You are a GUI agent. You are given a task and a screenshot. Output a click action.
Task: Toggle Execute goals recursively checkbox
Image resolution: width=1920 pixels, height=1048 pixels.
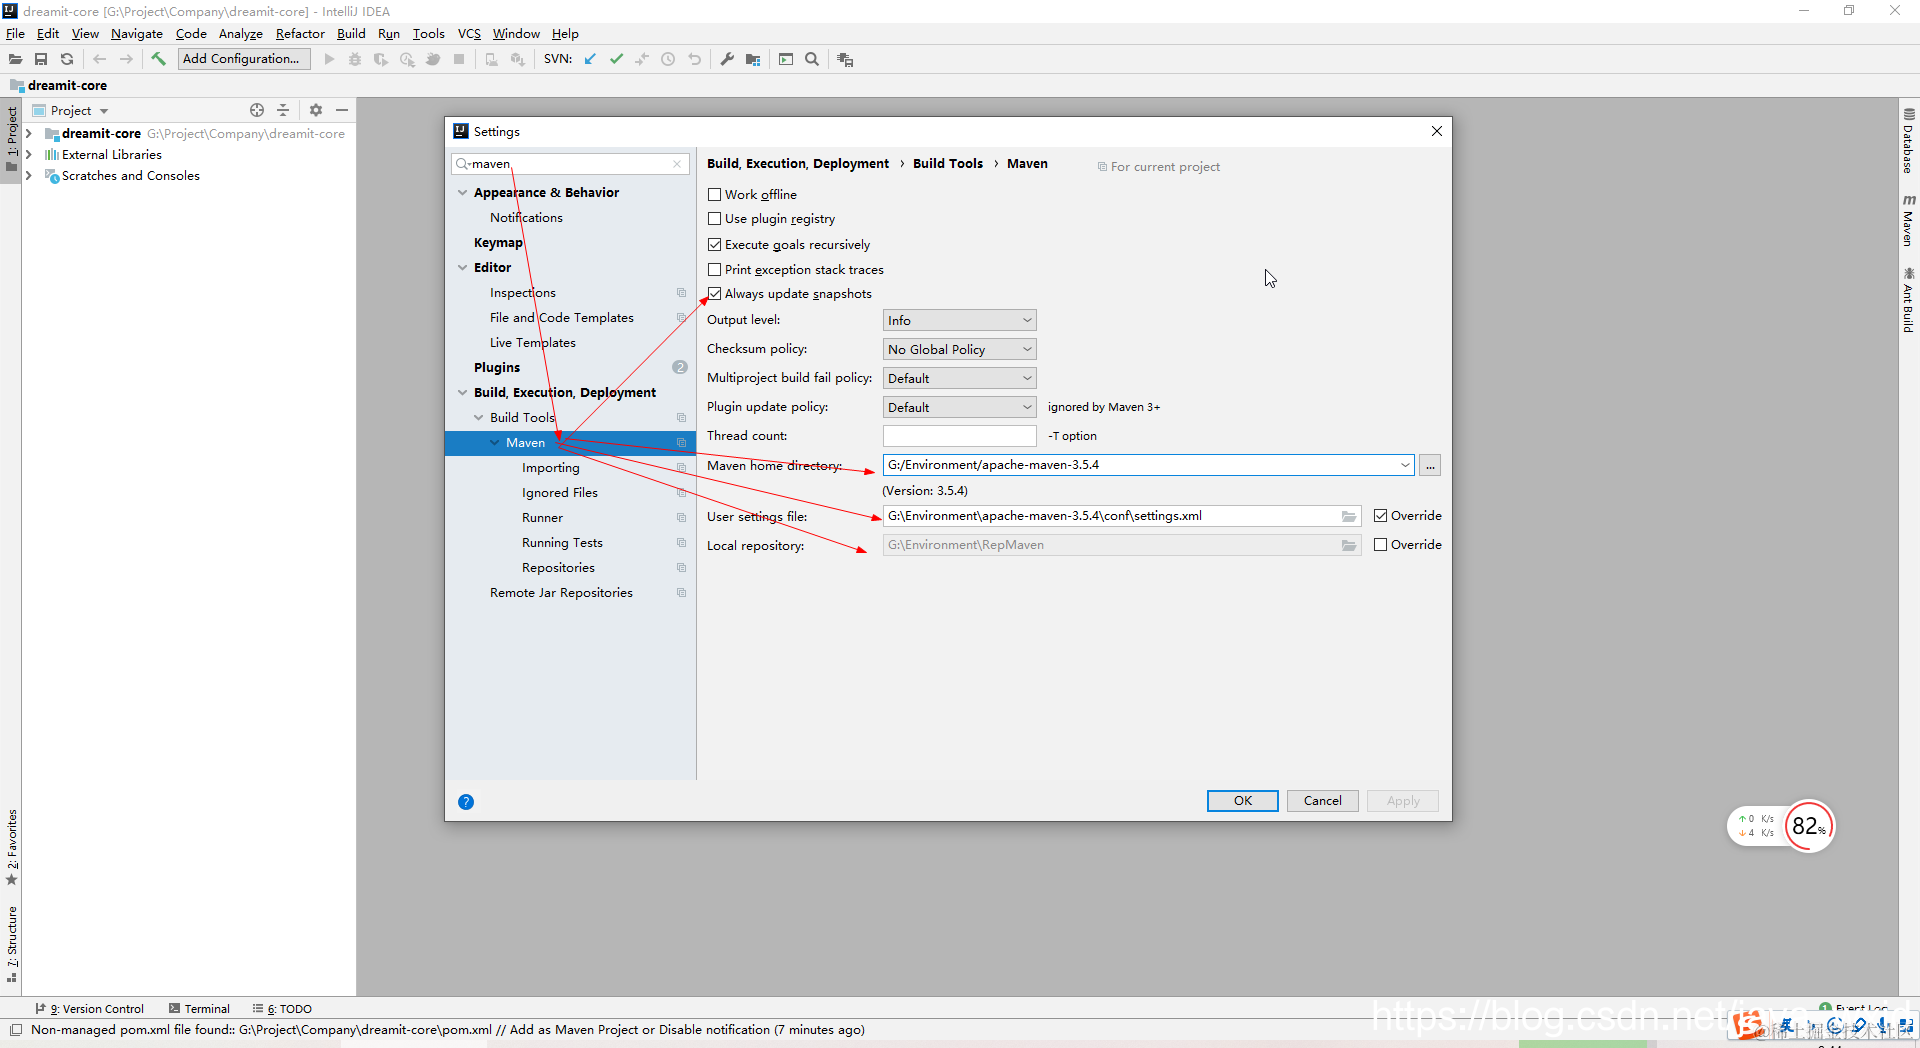pyautogui.click(x=714, y=245)
